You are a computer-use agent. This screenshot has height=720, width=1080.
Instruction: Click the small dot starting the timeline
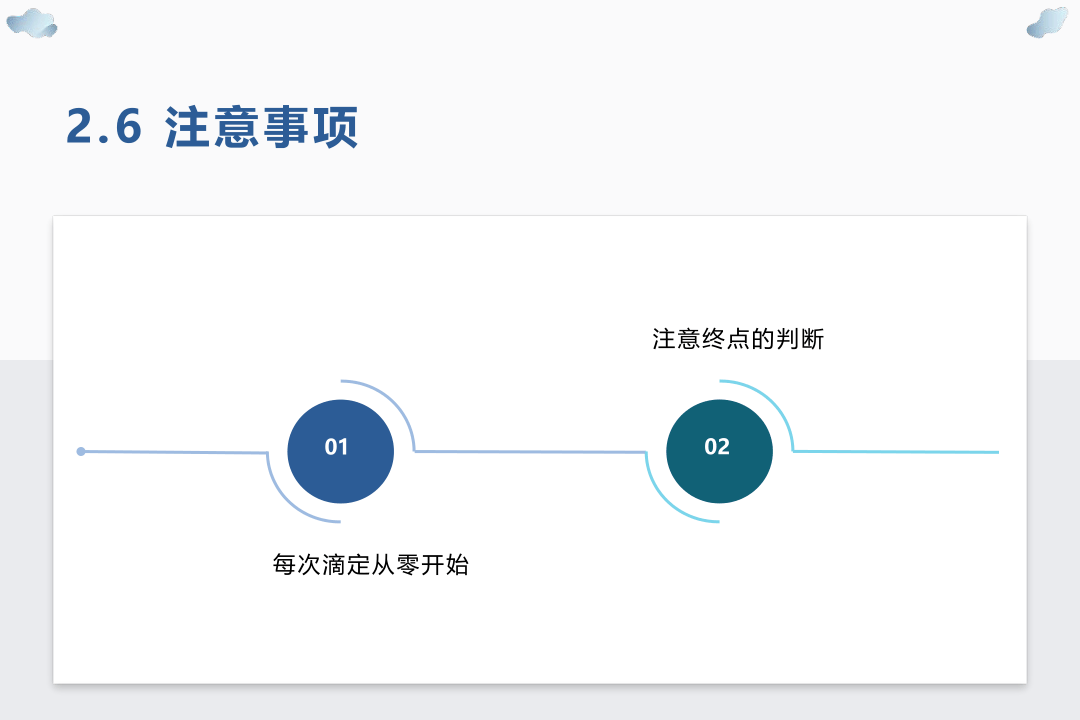click(81, 451)
